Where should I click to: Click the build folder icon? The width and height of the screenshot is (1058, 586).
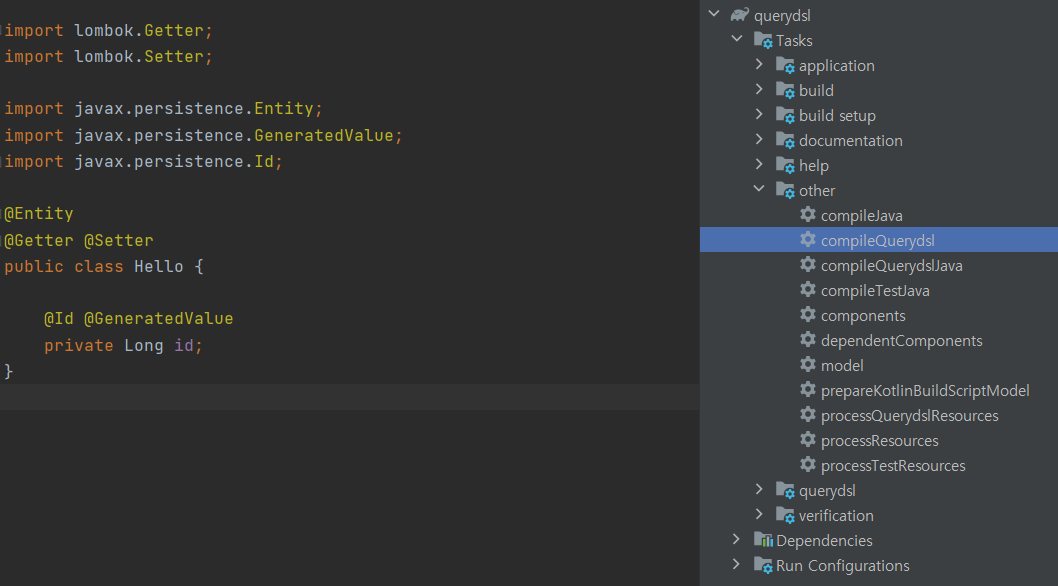(785, 90)
